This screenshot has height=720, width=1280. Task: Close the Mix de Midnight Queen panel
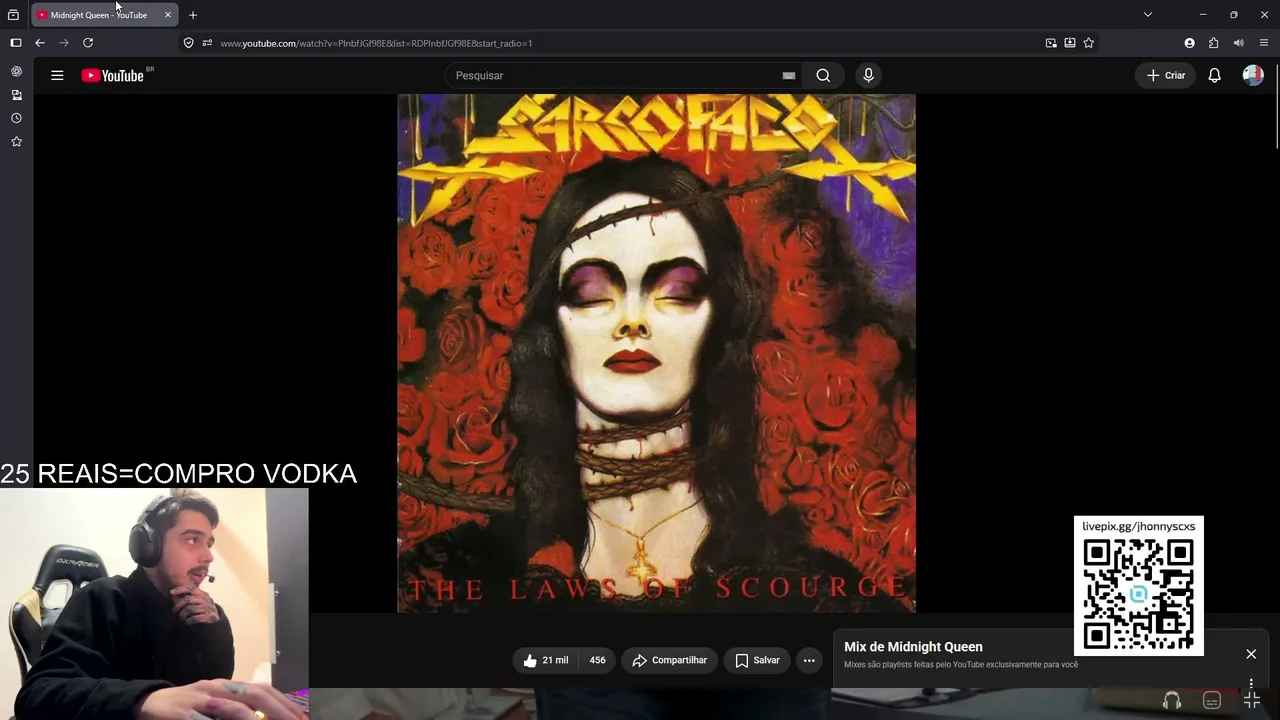pyautogui.click(x=1251, y=654)
